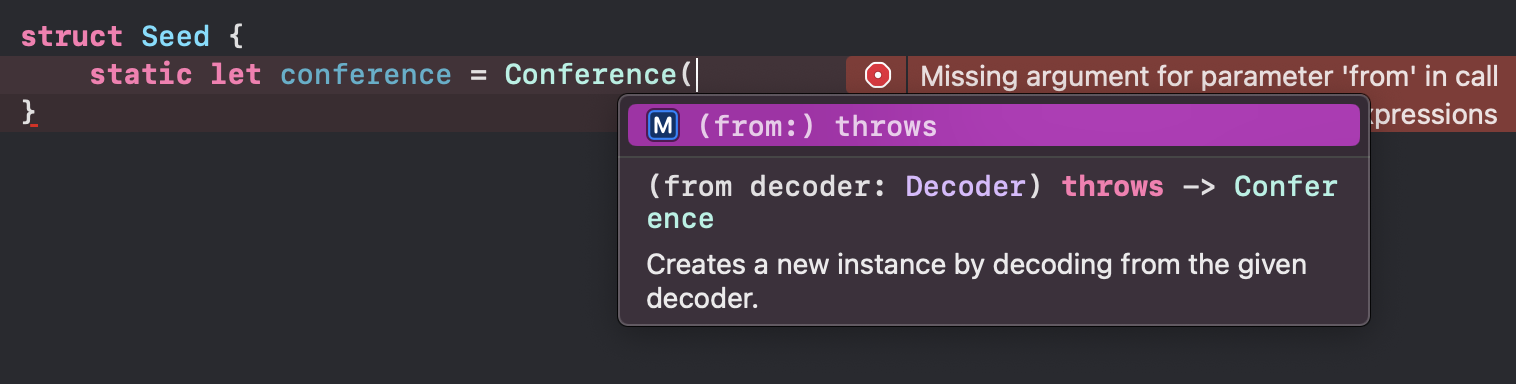
Task: Click the red error indicator icon
Action: [877, 75]
